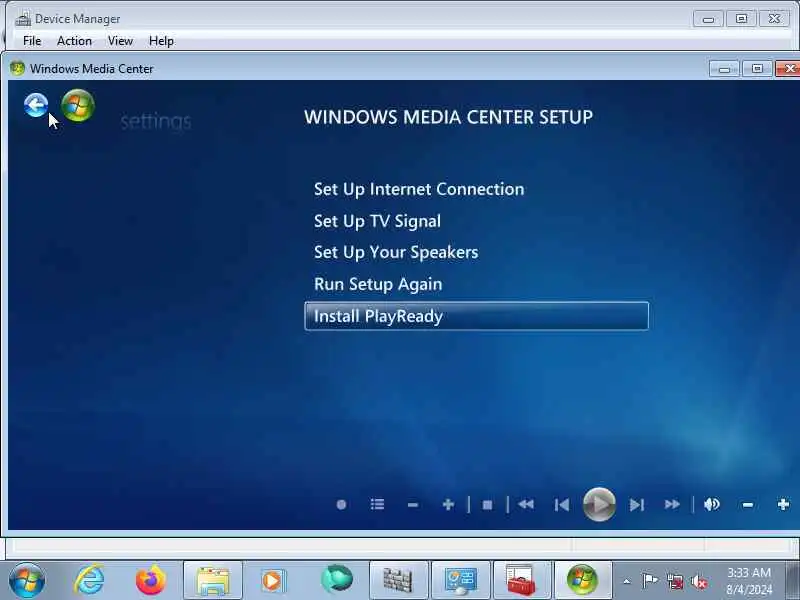Click the Media Center title bar icon

[17, 68]
